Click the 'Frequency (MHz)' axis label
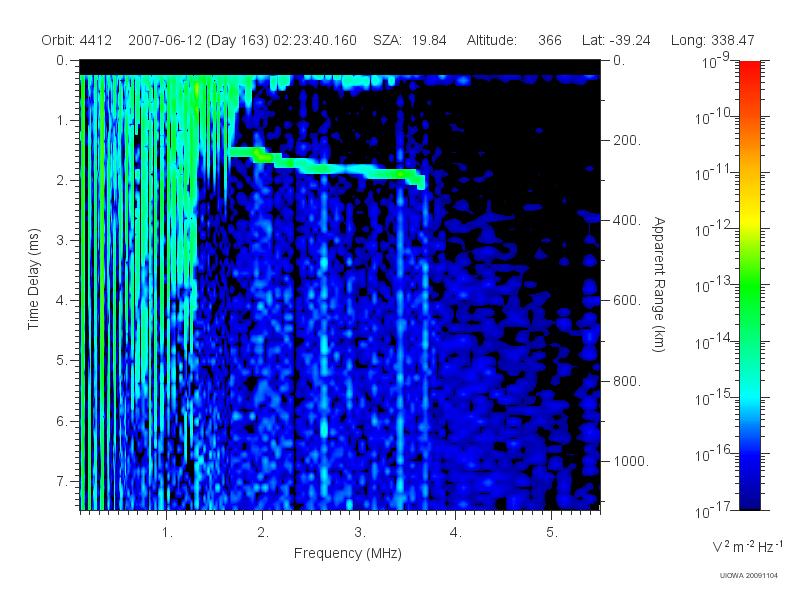Viewport: 800px width, 600px height. (x=348, y=554)
